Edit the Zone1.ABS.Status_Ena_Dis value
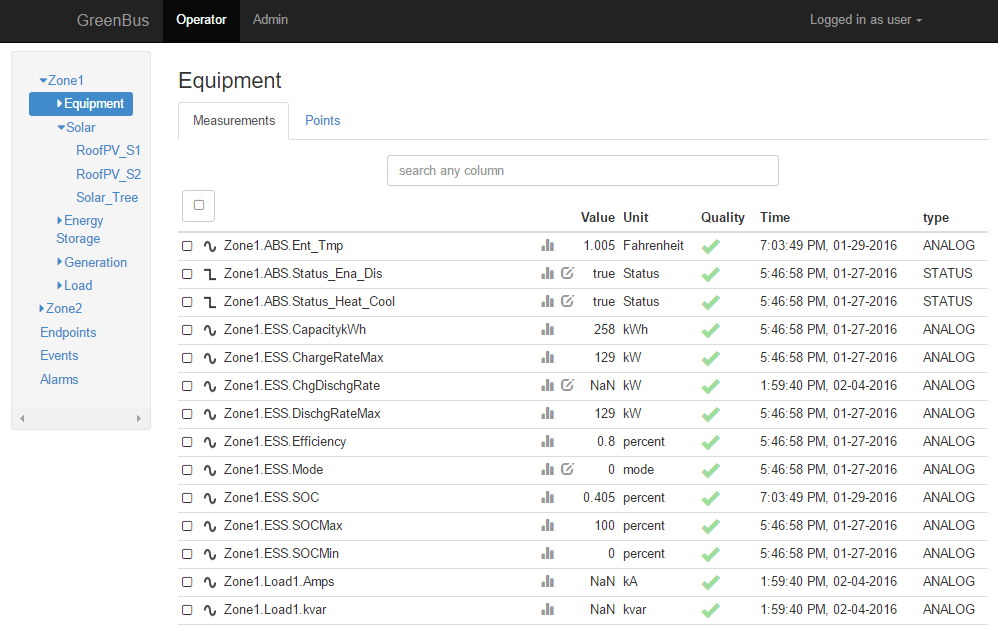 (x=567, y=273)
